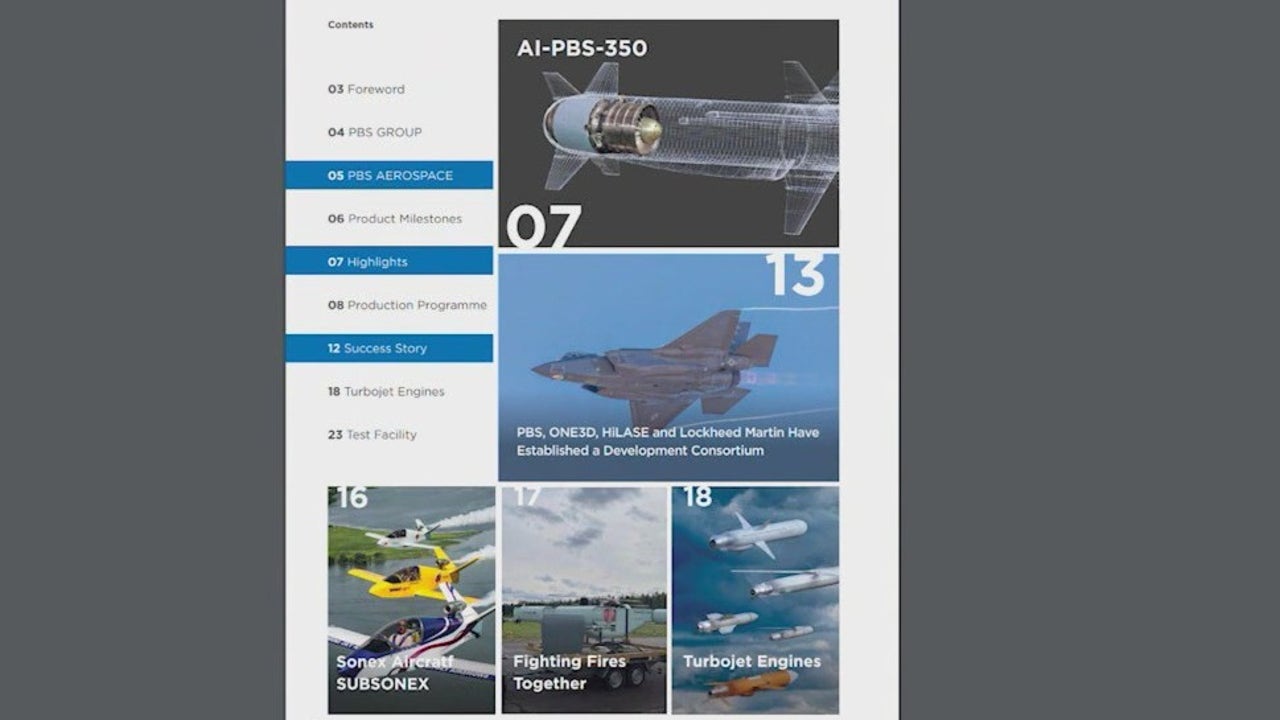
Task: Select the highlighted 07 Highlights entry
Action: point(389,261)
